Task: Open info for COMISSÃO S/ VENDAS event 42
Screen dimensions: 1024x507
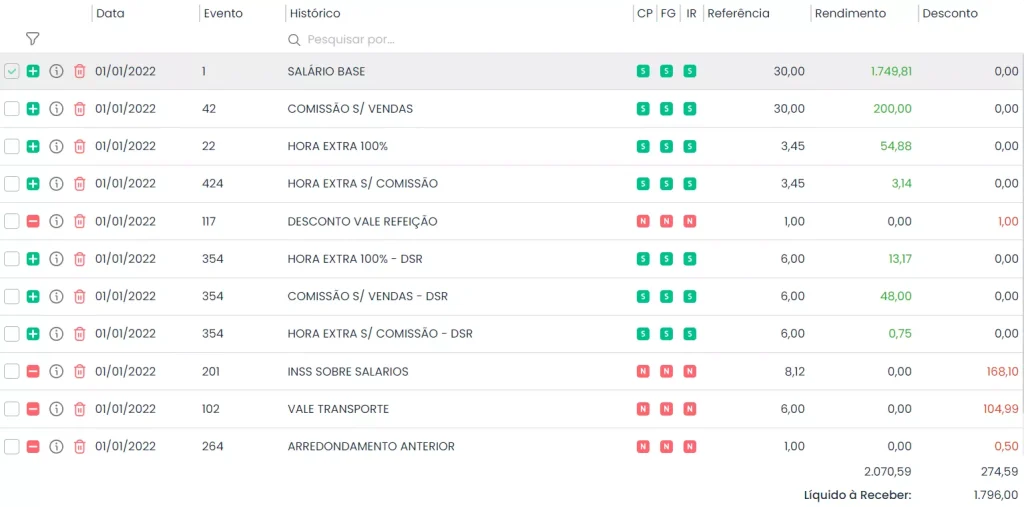Action: pyautogui.click(x=56, y=109)
